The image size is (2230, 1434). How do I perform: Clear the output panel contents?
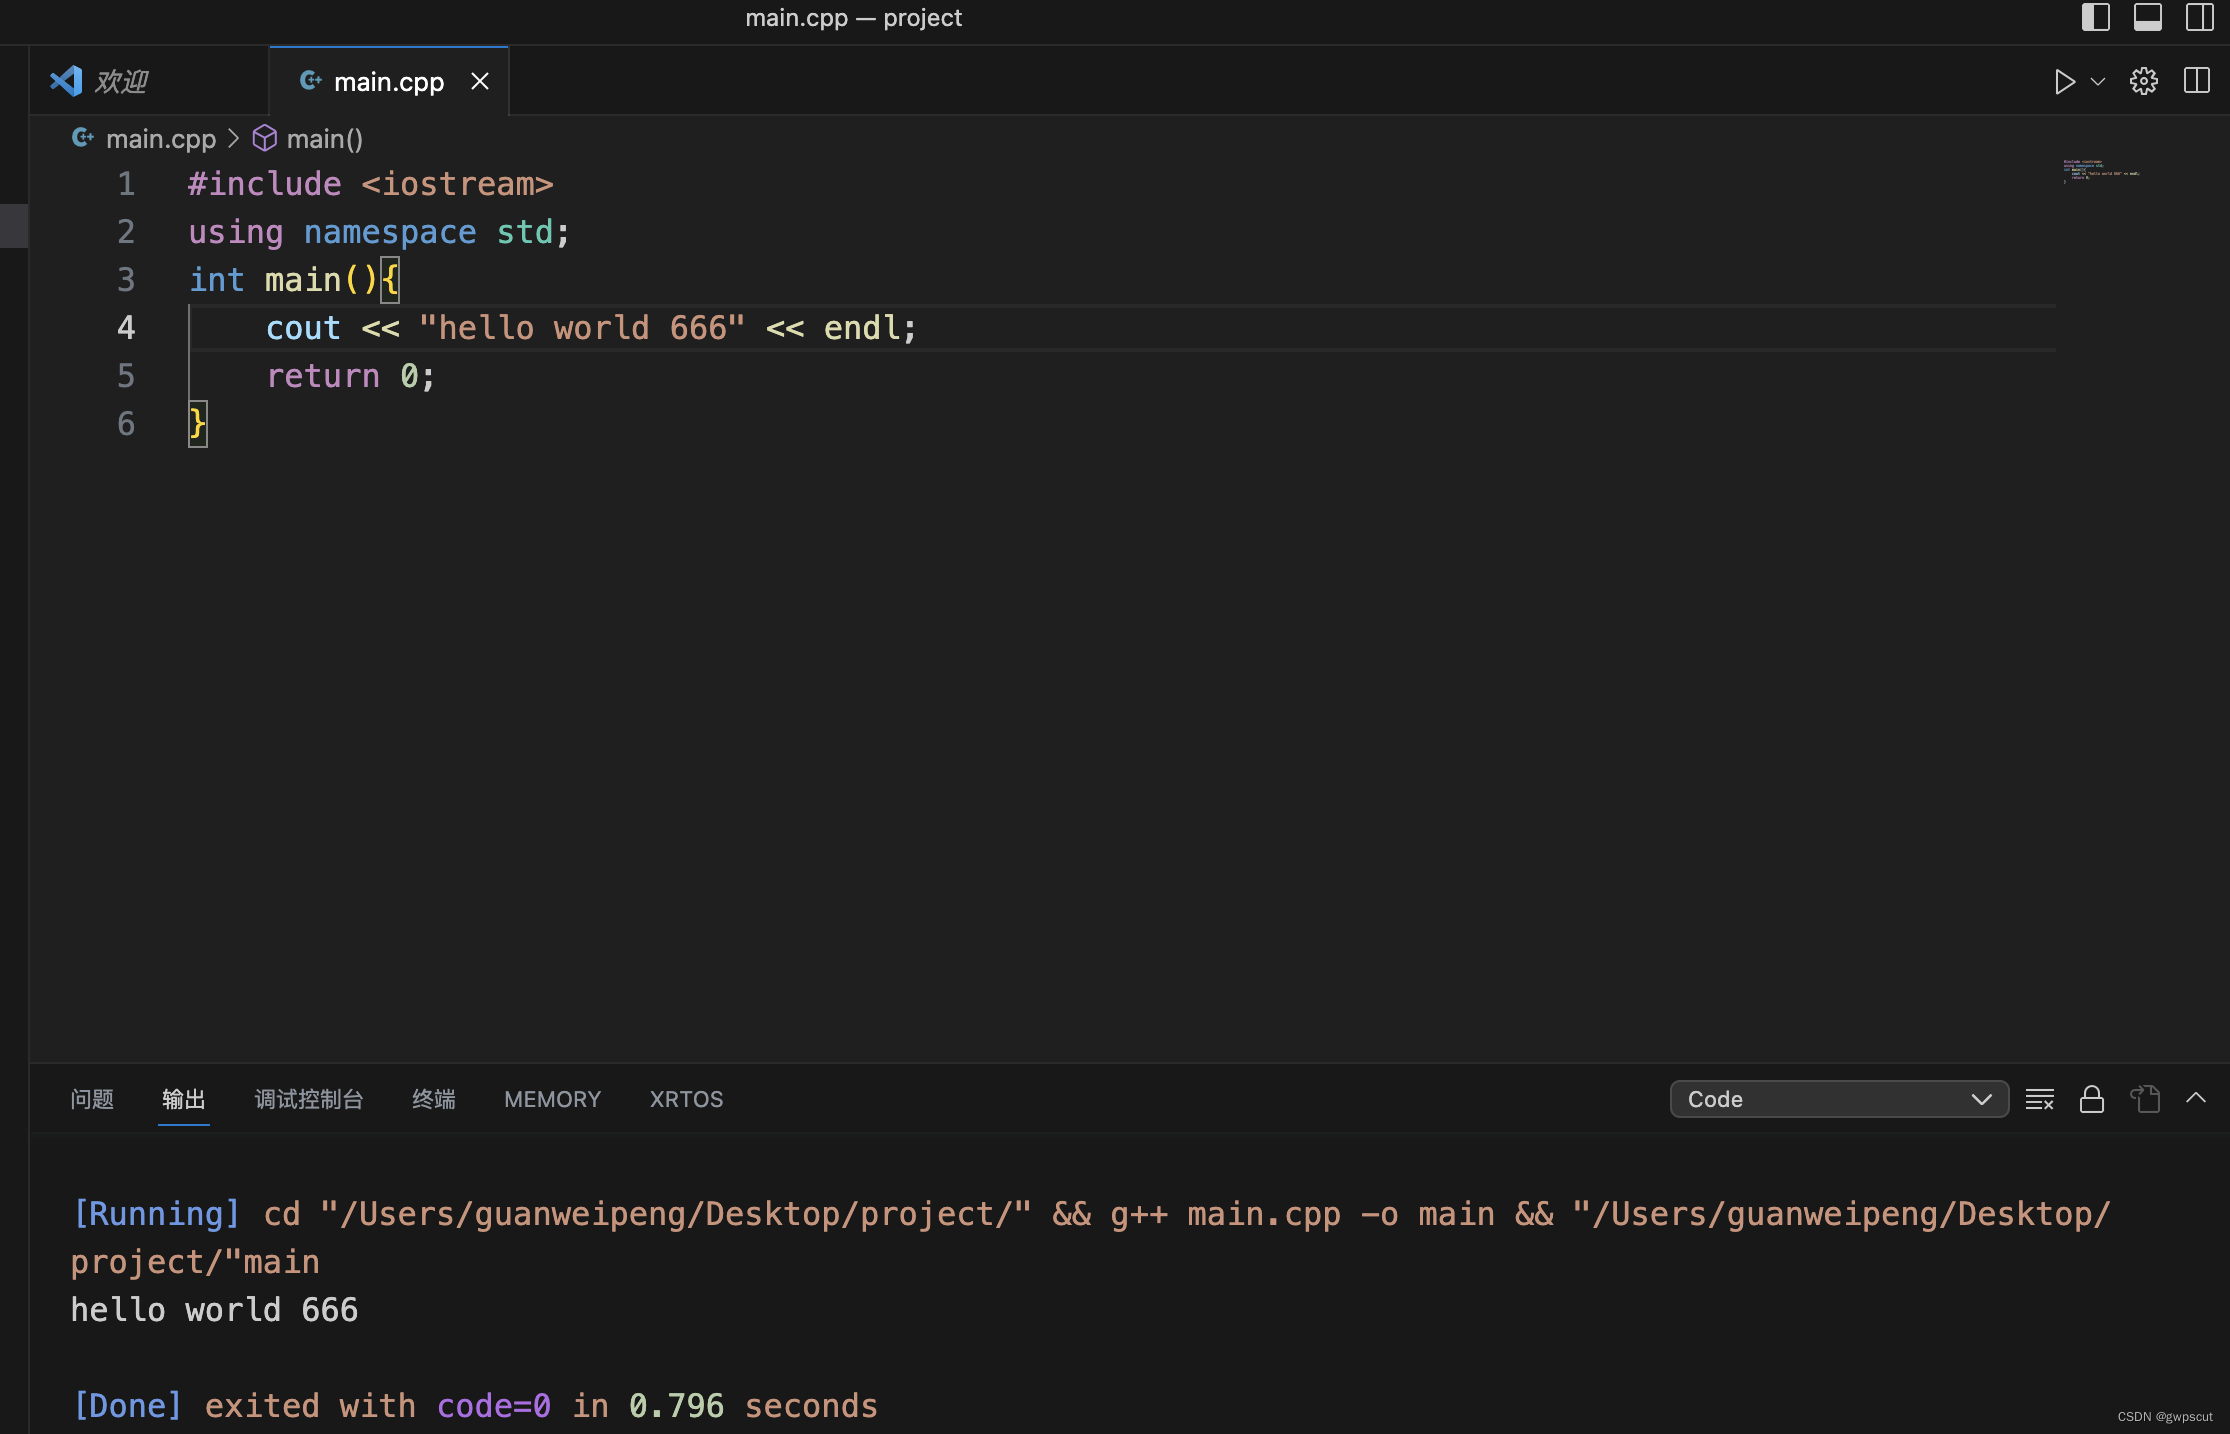tap(2038, 1099)
